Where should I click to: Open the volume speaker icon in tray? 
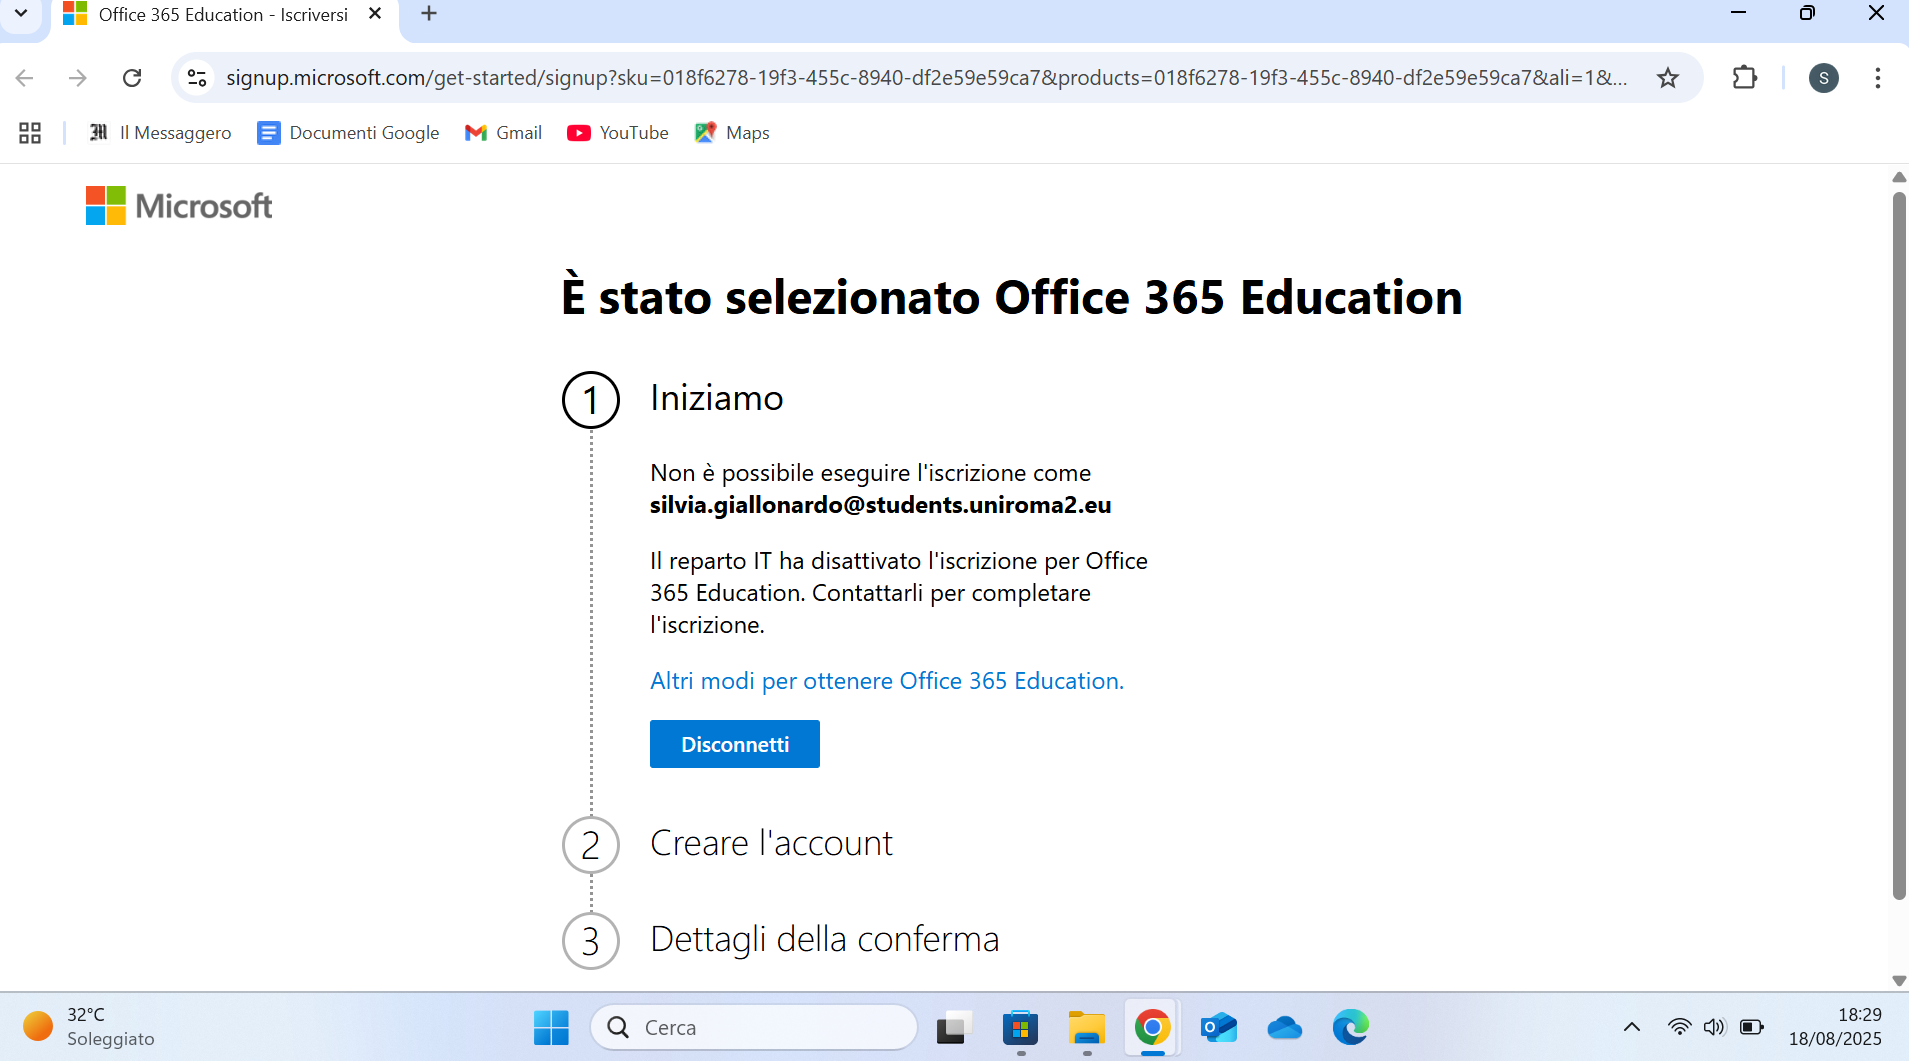[x=1715, y=1027]
